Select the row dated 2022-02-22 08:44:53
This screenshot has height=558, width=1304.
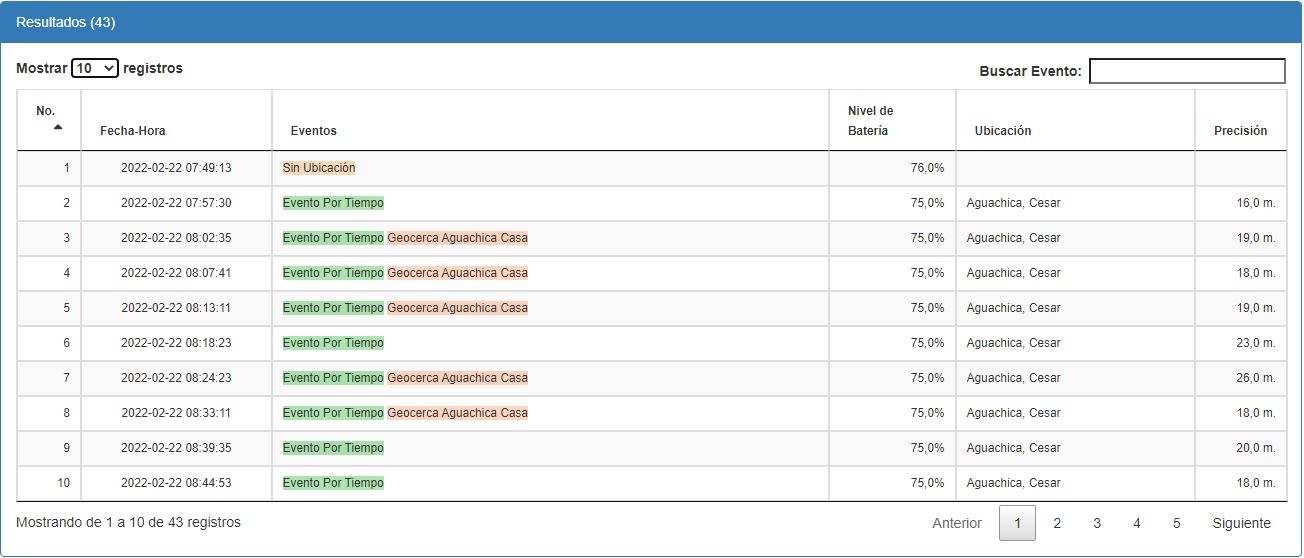pyautogui.click(x=176, y=483)
